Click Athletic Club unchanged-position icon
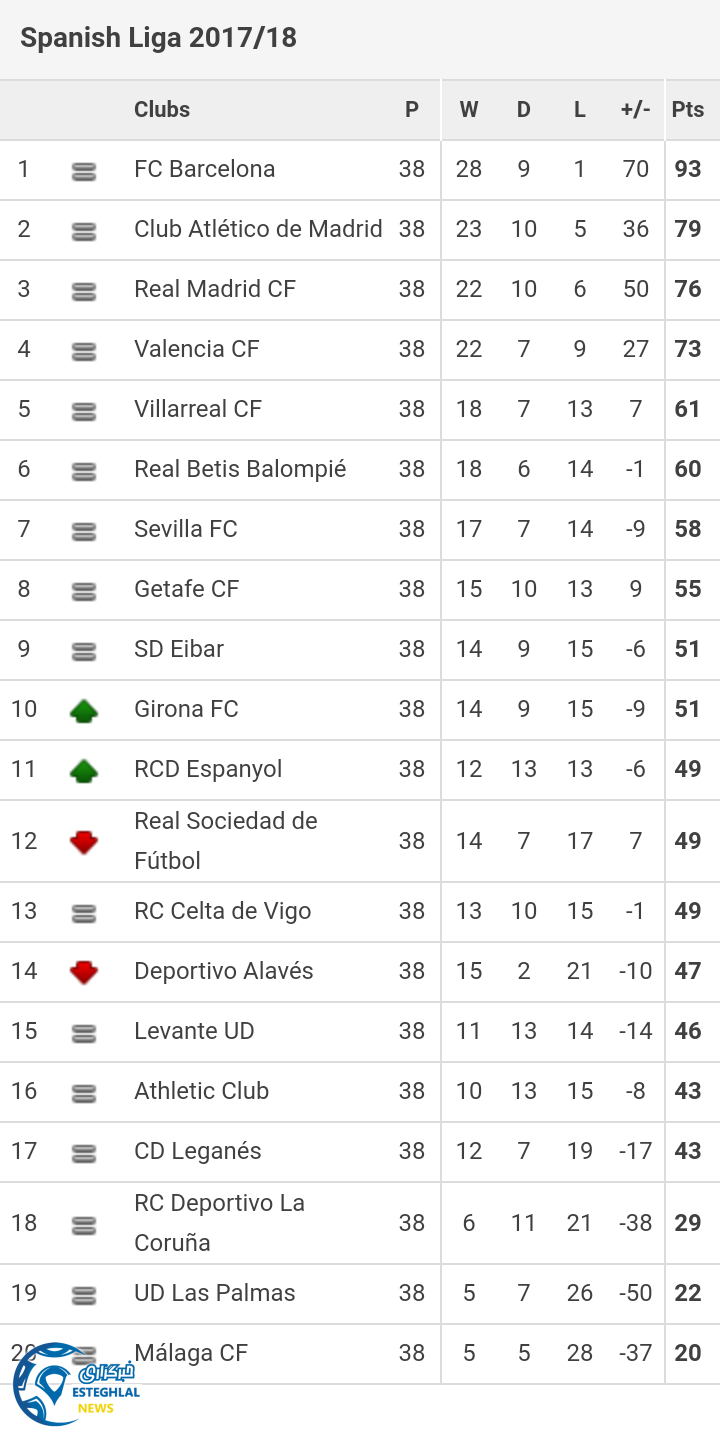This screenshot has height=1448, width=720. coord(84,1094)
